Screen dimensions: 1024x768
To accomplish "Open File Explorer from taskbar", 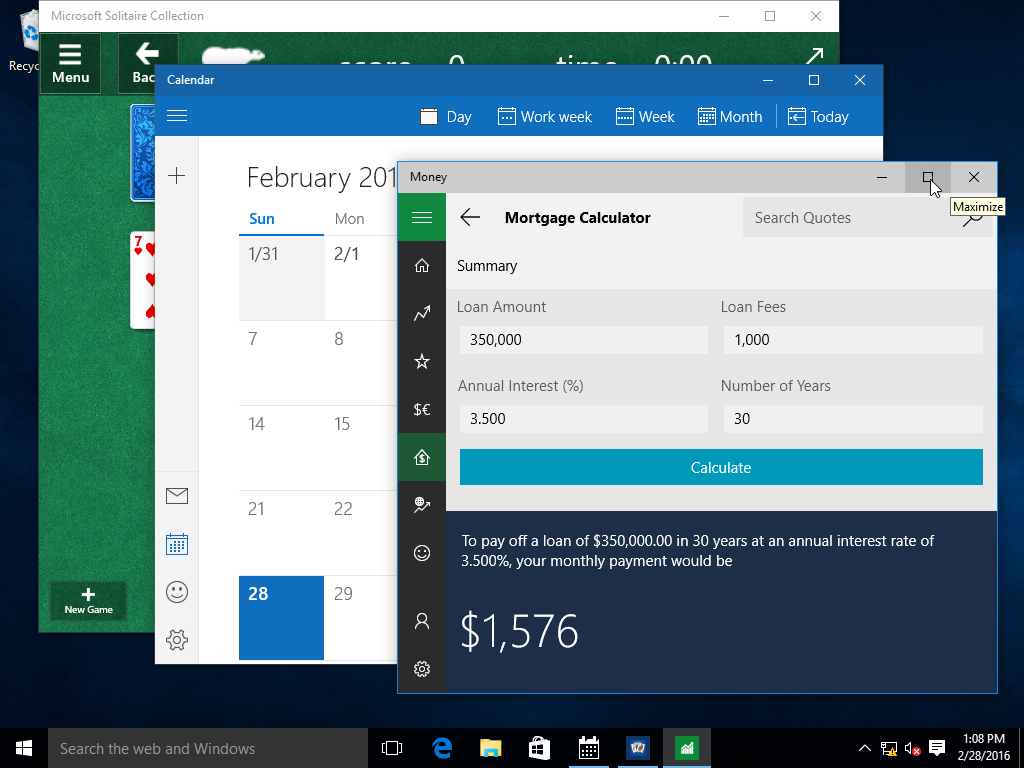I will (490, 748).
